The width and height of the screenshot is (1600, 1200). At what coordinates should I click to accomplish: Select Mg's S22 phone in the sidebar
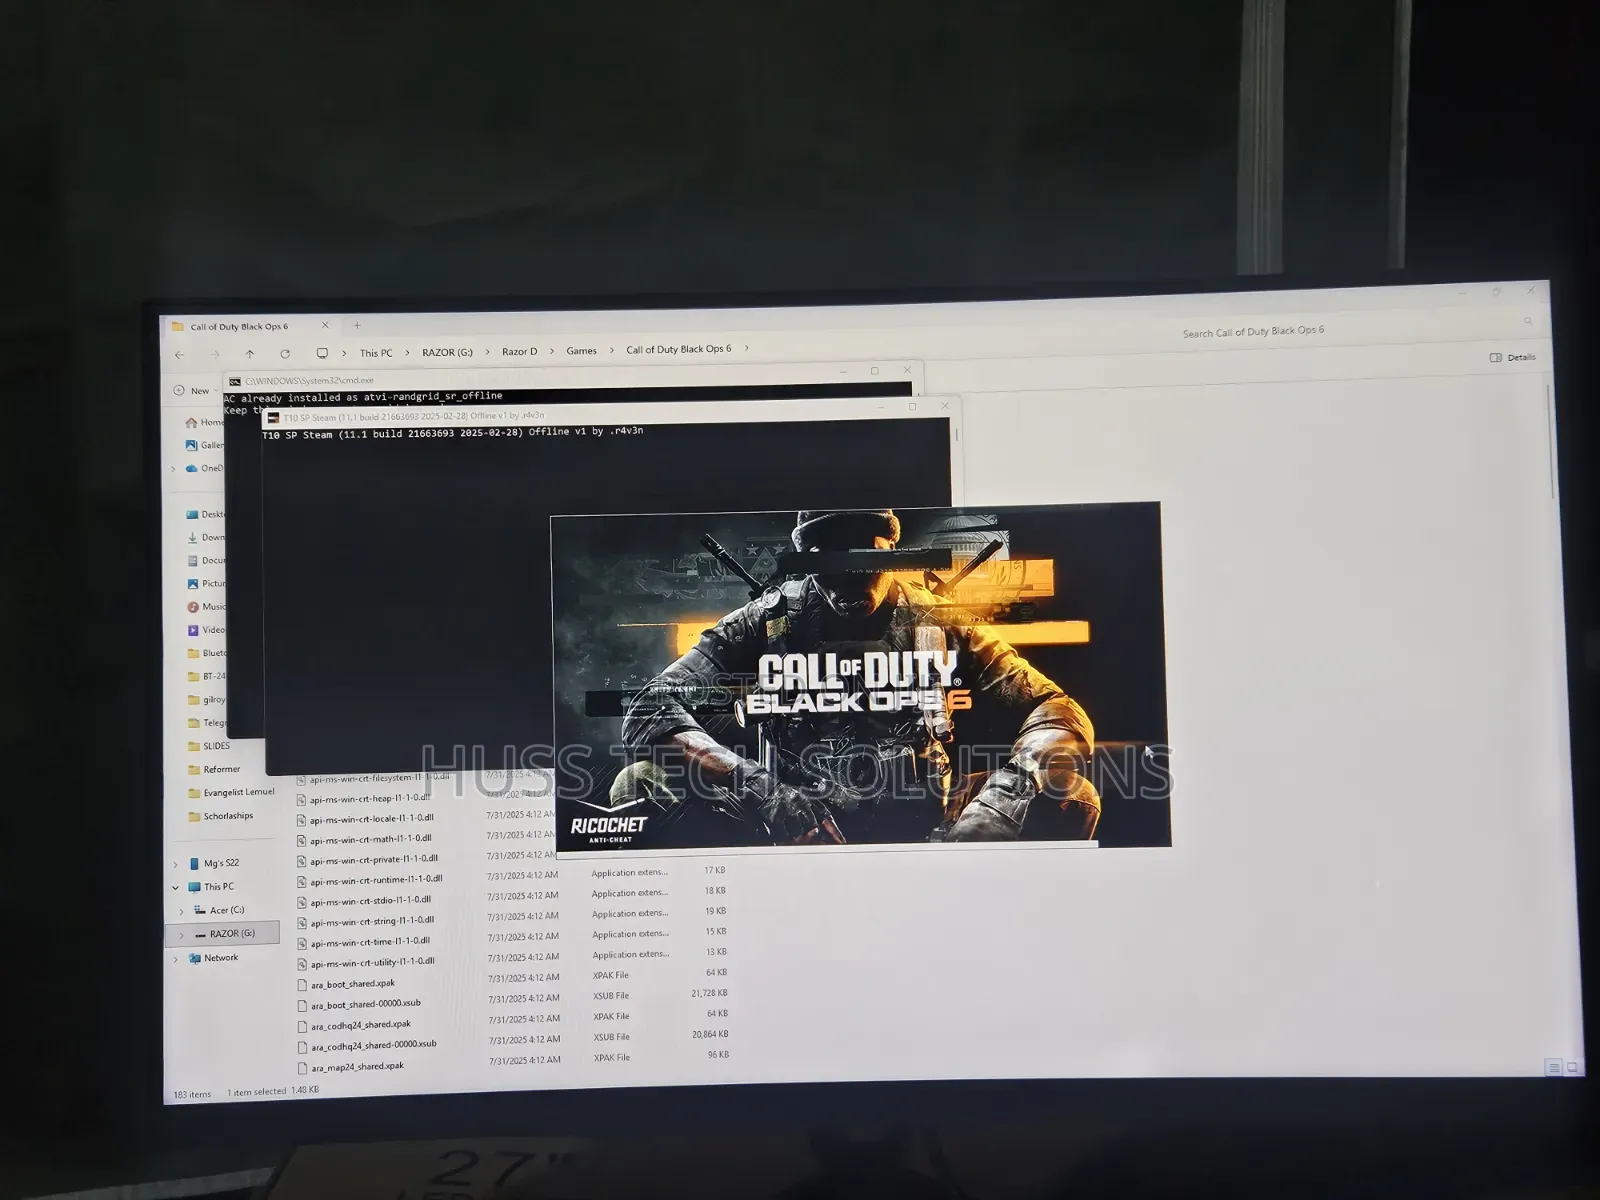coord(214,863)
